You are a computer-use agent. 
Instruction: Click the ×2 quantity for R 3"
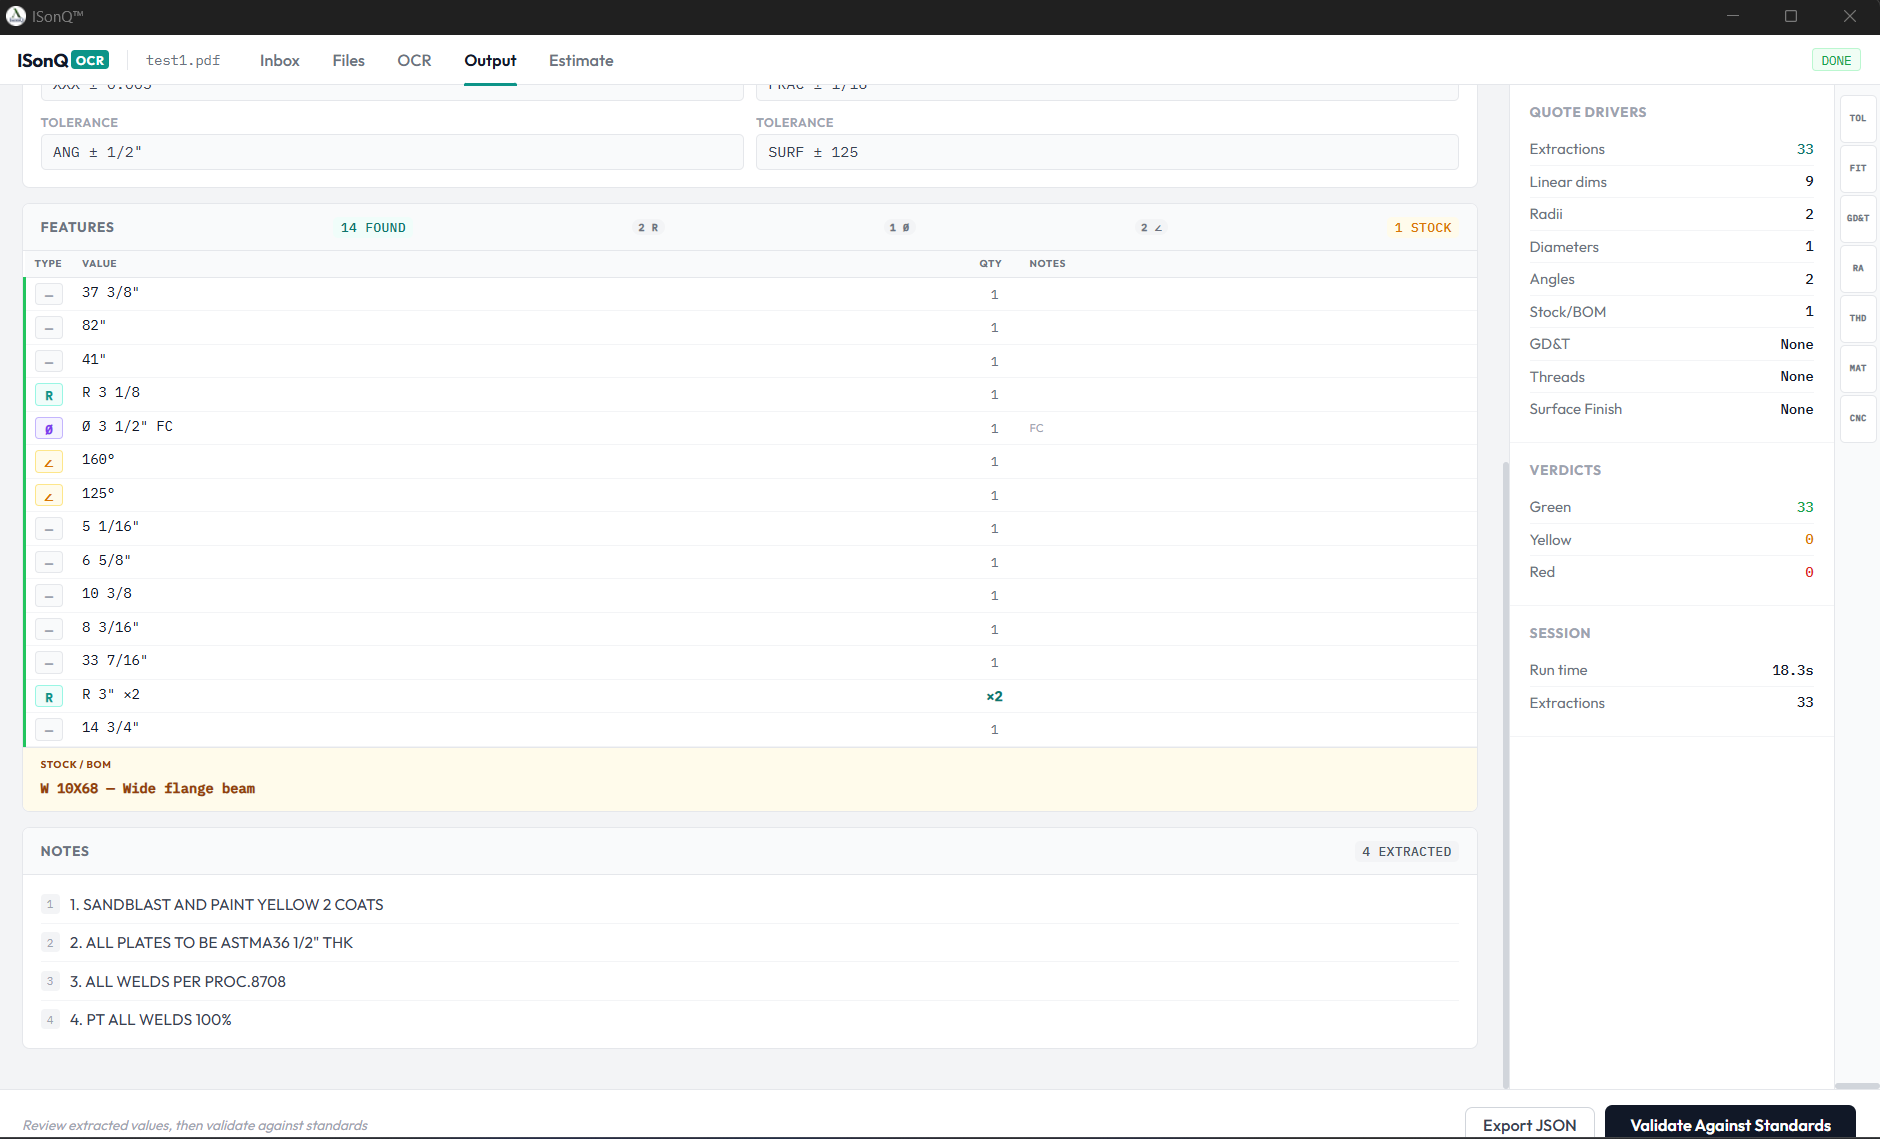coord(994,696)
